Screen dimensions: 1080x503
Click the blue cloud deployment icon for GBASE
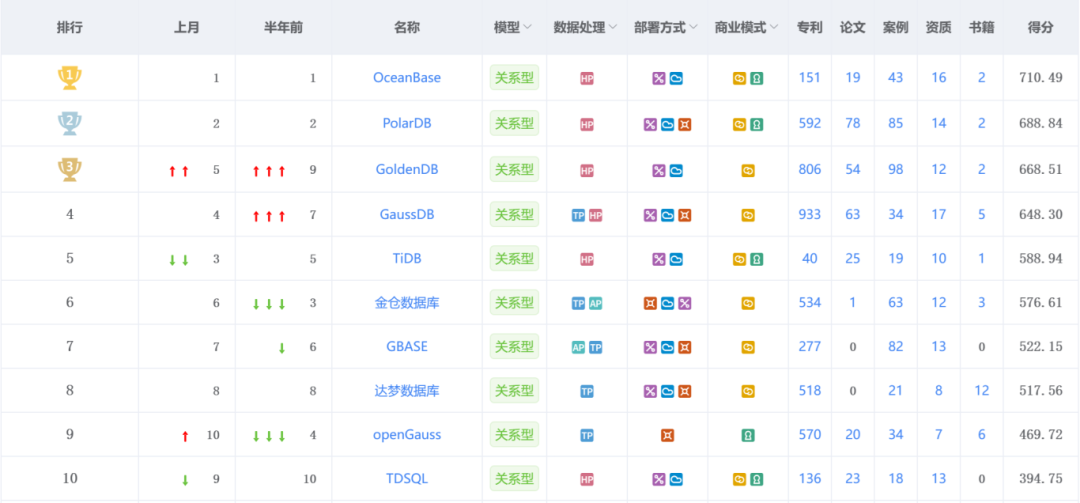click(667, 347)
